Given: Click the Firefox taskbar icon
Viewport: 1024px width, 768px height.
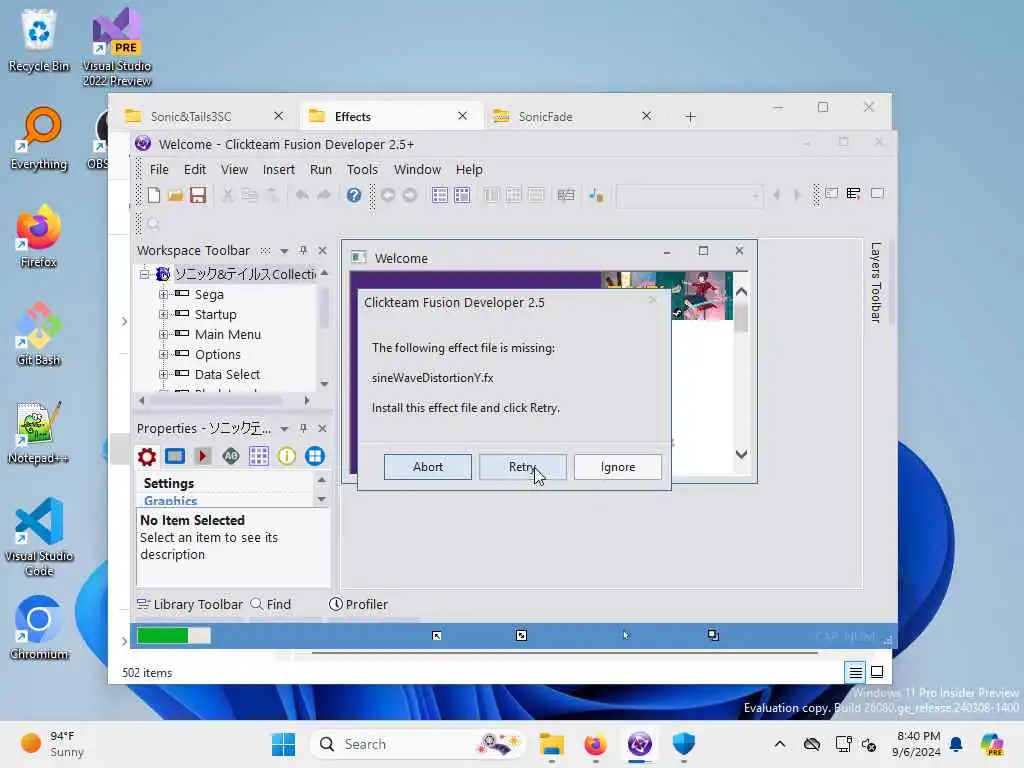Looking at the screenshot, I should pos(596,744).
